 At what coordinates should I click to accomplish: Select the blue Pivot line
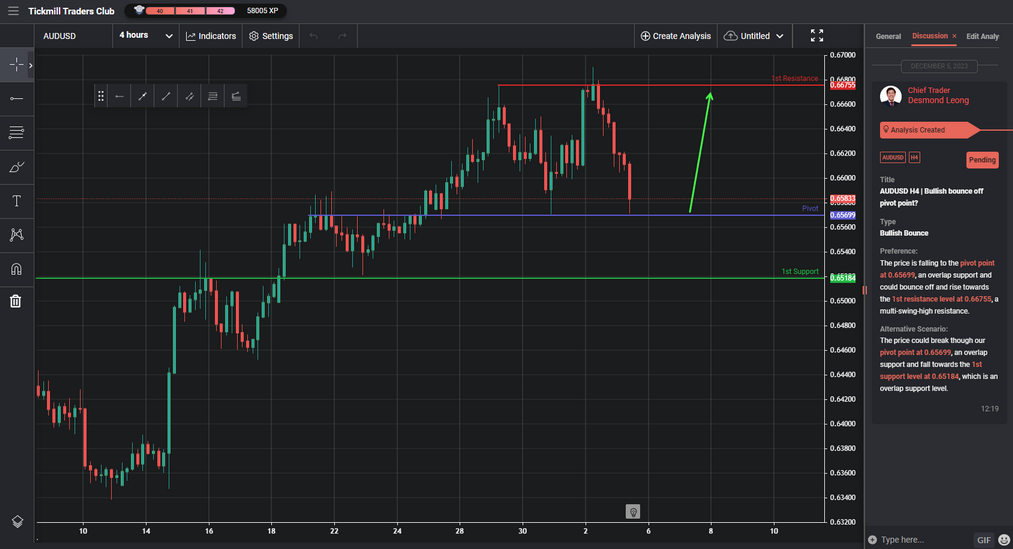point(567,215)
